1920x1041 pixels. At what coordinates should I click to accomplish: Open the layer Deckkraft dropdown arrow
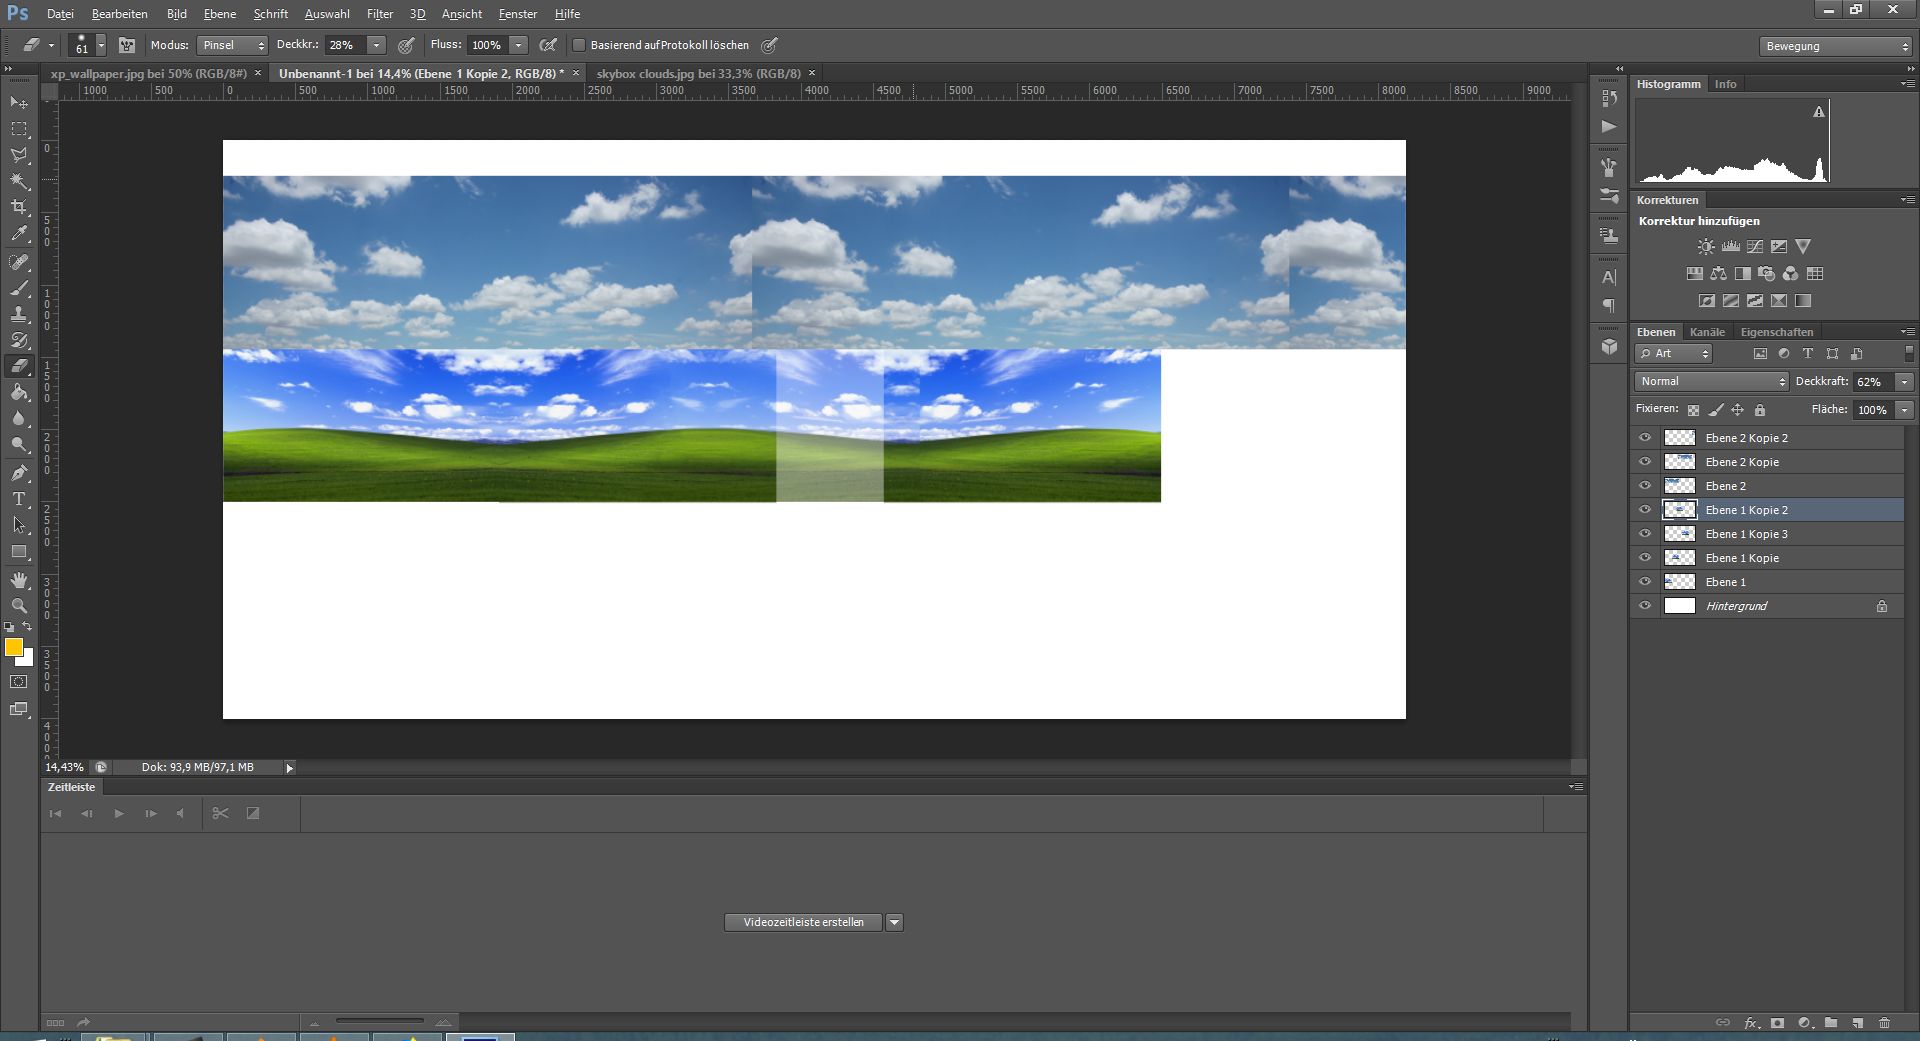pos(1905,381)
